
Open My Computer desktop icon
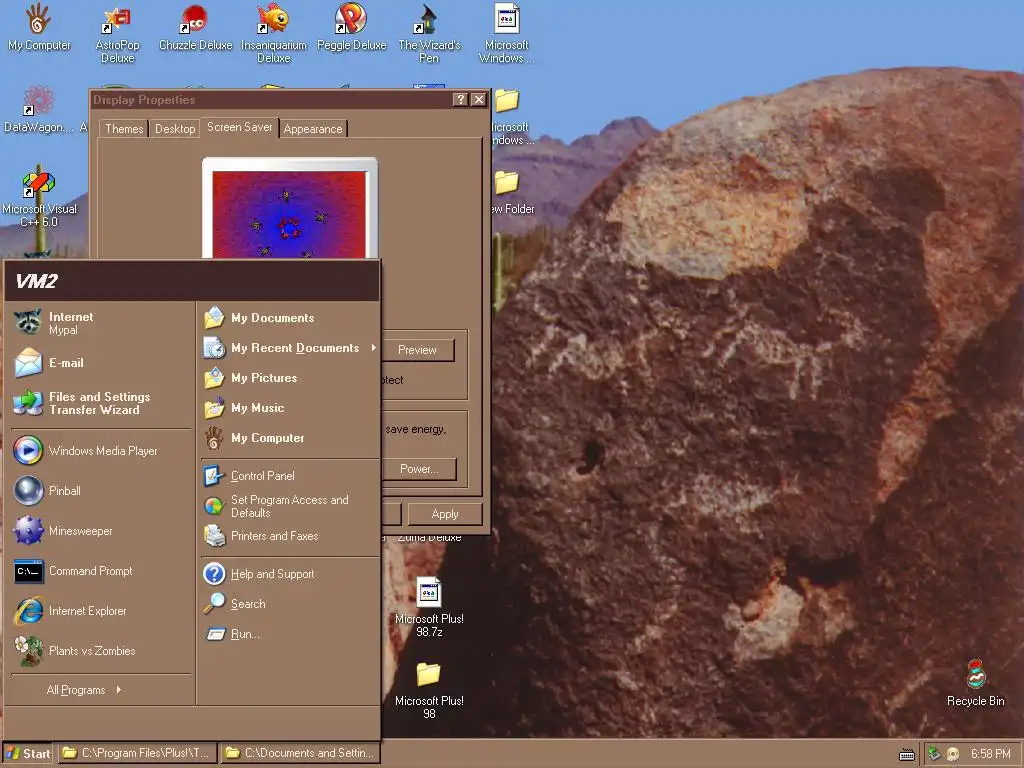[39, 27]
